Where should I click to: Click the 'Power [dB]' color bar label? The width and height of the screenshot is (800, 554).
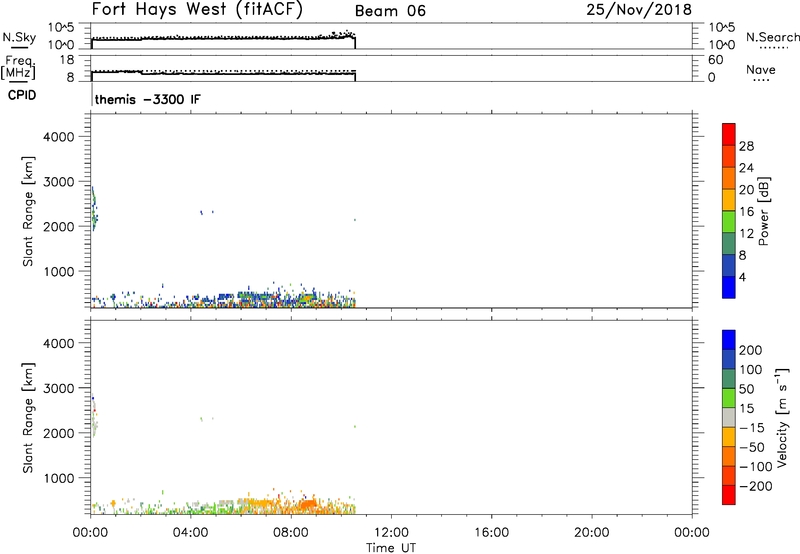[x=763, y=211]
